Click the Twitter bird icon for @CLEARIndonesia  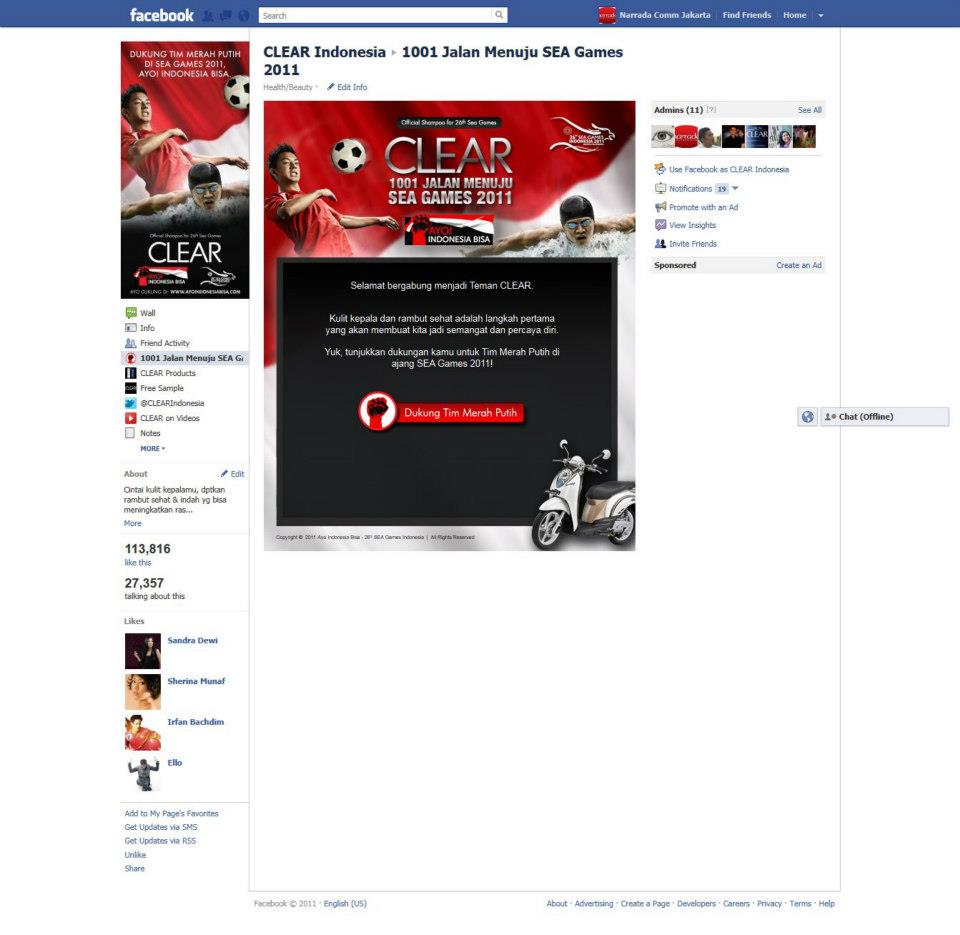(131, 403)
